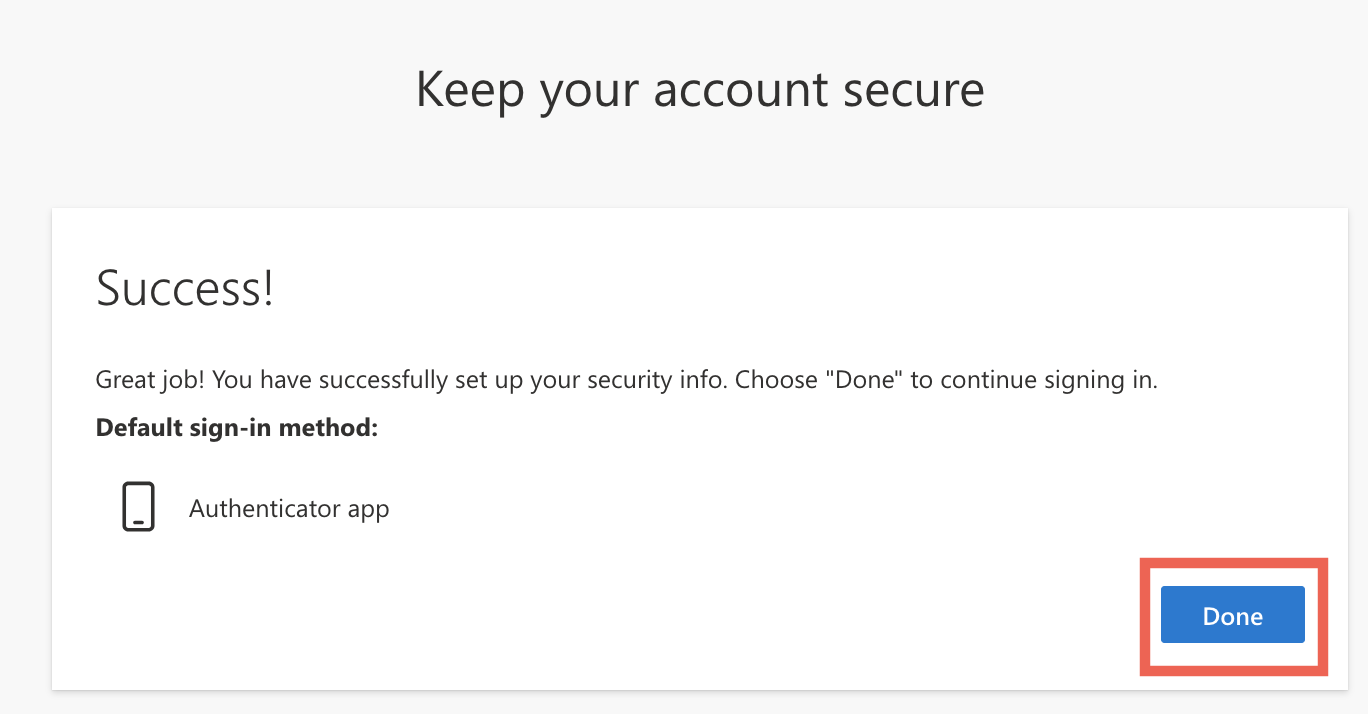1368x714 pixels.
Task: Click the Keep your account secure title
Action: (700, 90)
